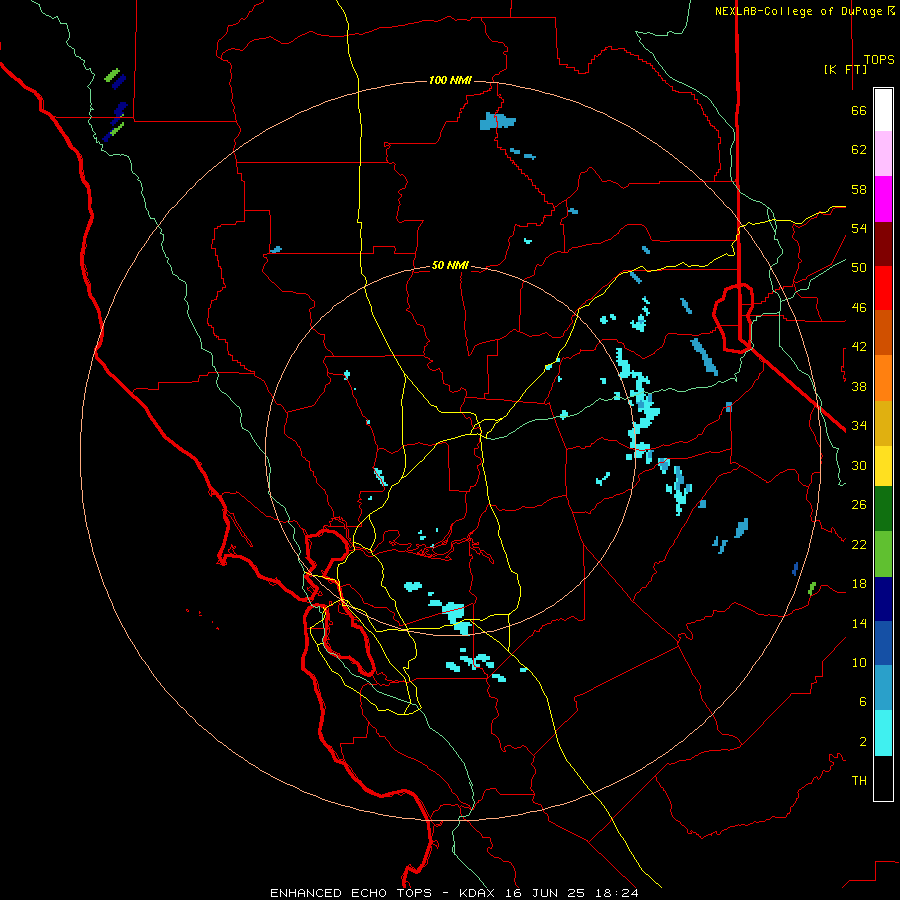Click the legend value 34
The width and height of the screenshot is (900, 900).
859,426
